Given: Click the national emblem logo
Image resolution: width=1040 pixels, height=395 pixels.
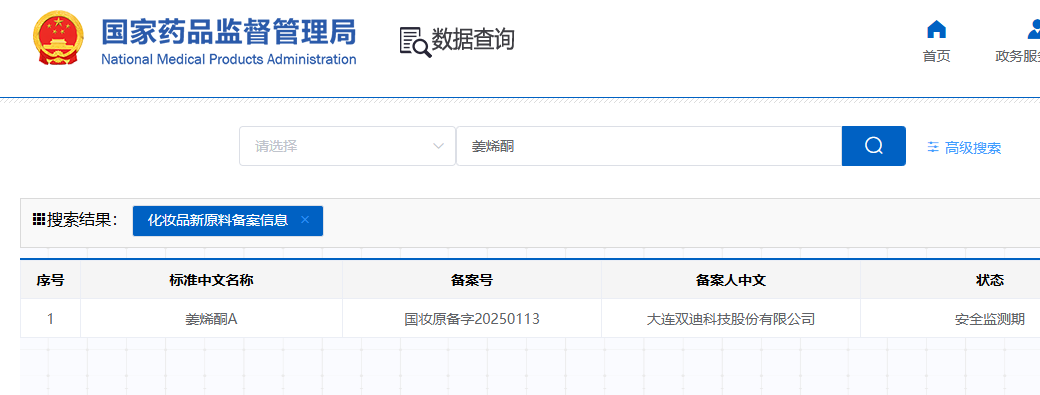Looking at the screenshot, I should click(x=58, y=38).
